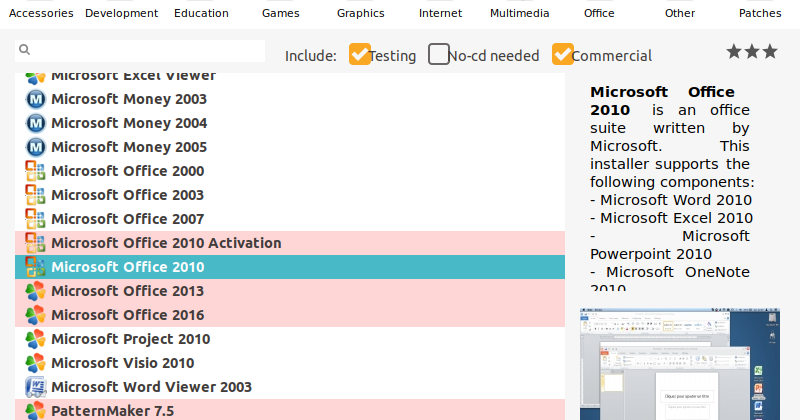Select Microsoft Office 2000 text

coord(128,171)
